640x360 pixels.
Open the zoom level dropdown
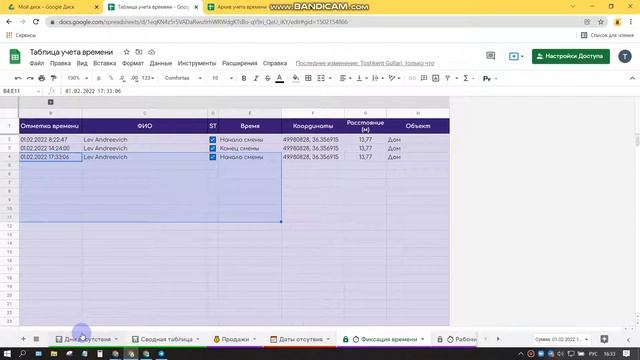pyautogui.click(x=78, y=78)
